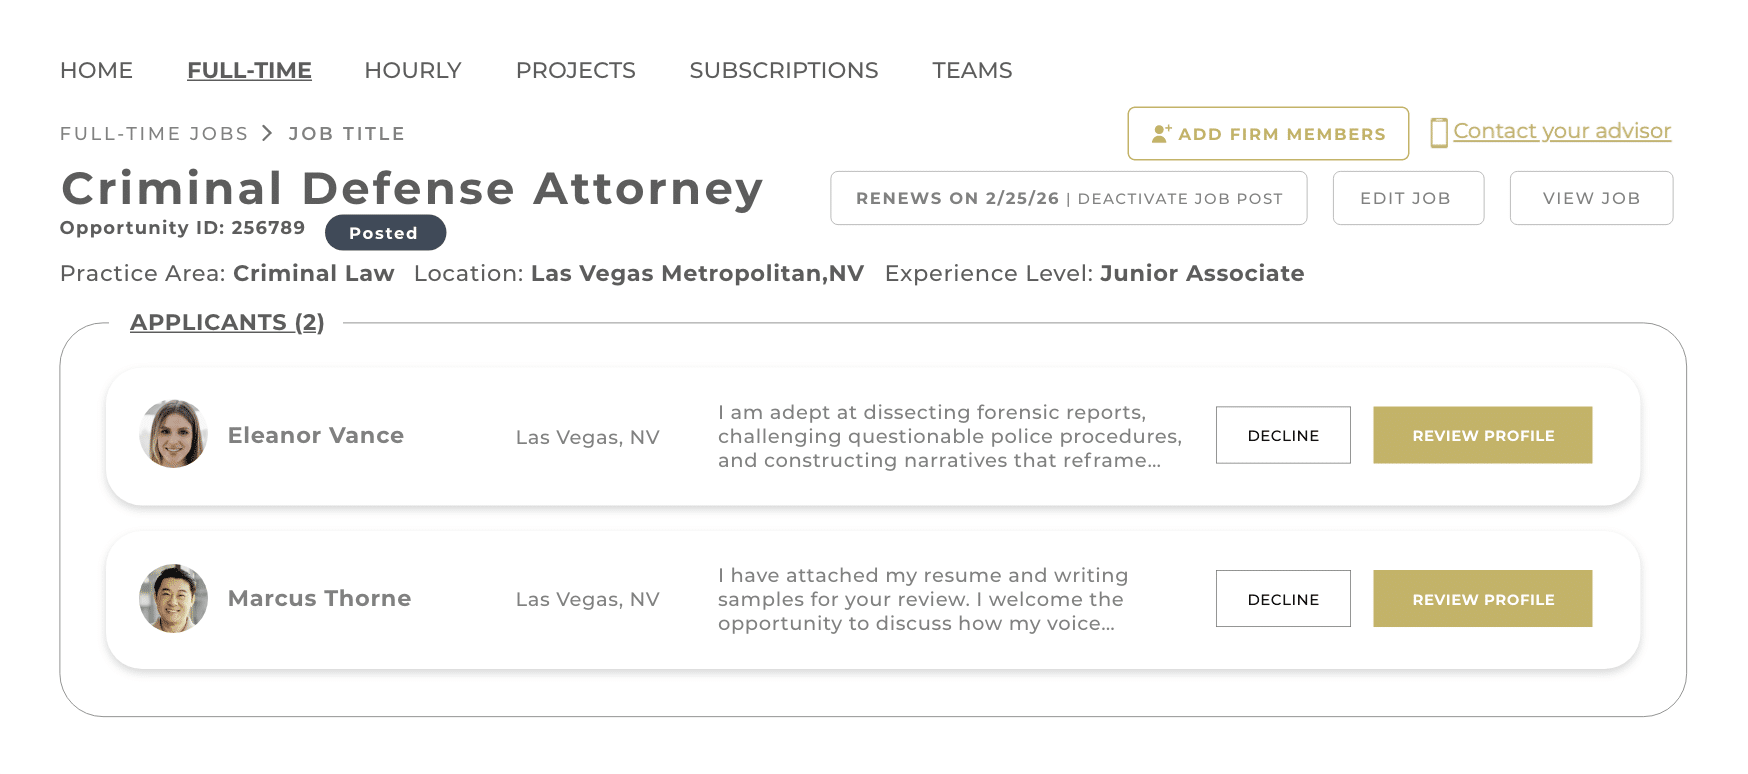
Task: Review Marcus Thorne's profile
Action: (x=1482, y=599)
